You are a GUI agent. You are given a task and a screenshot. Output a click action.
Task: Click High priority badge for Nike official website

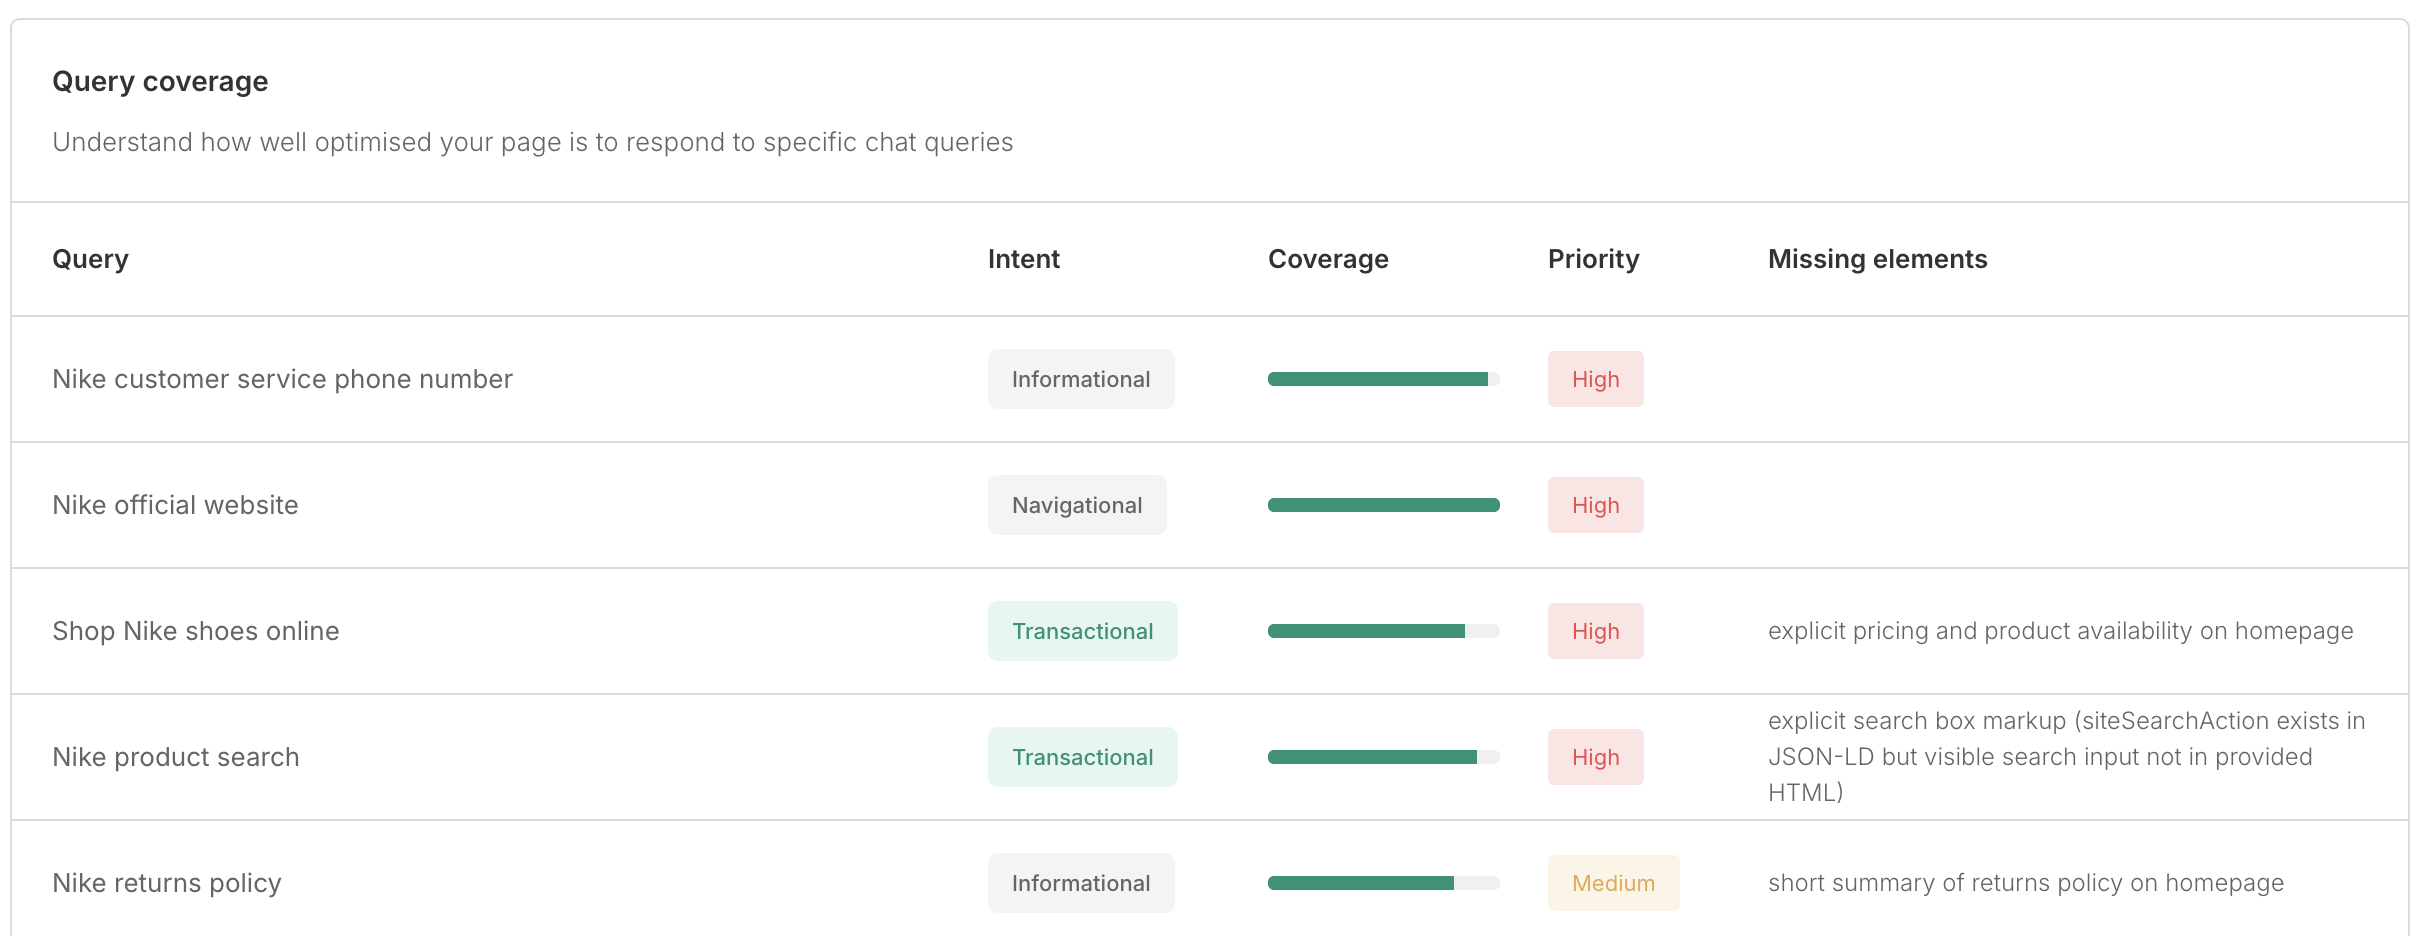coord(1595,505)
